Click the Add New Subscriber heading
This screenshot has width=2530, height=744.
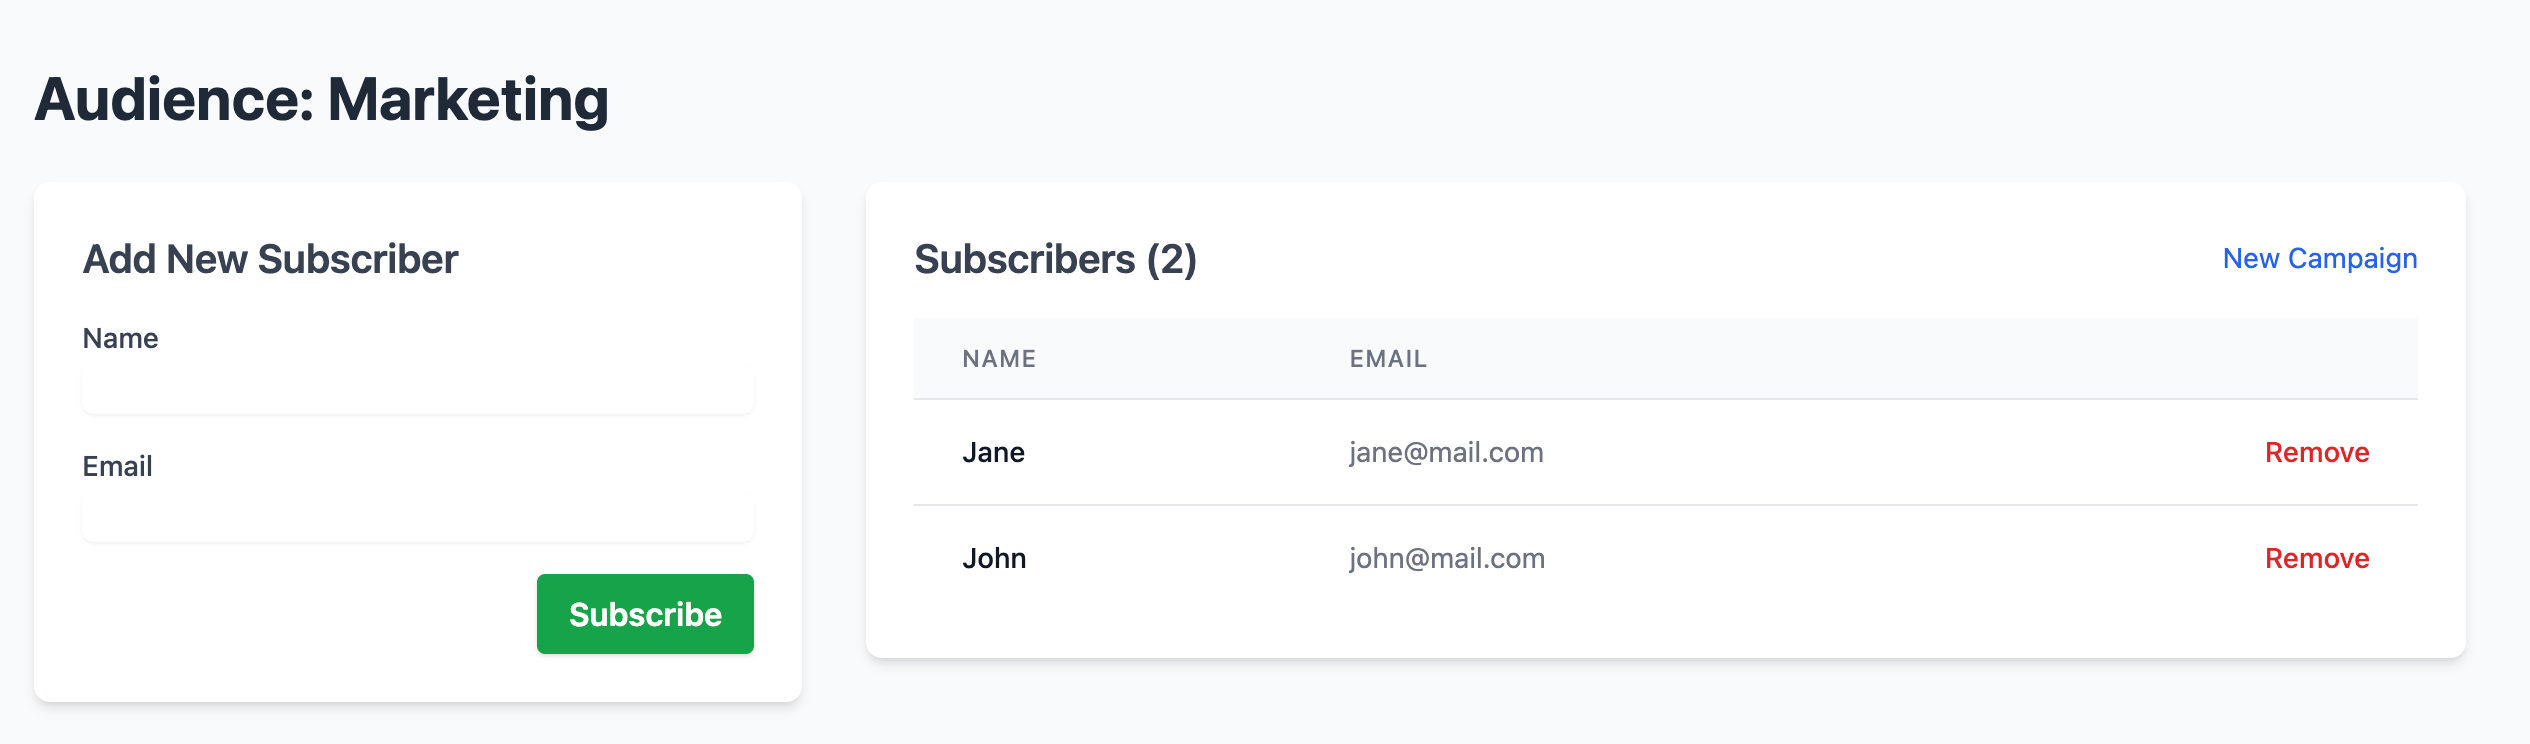[270, 260]
